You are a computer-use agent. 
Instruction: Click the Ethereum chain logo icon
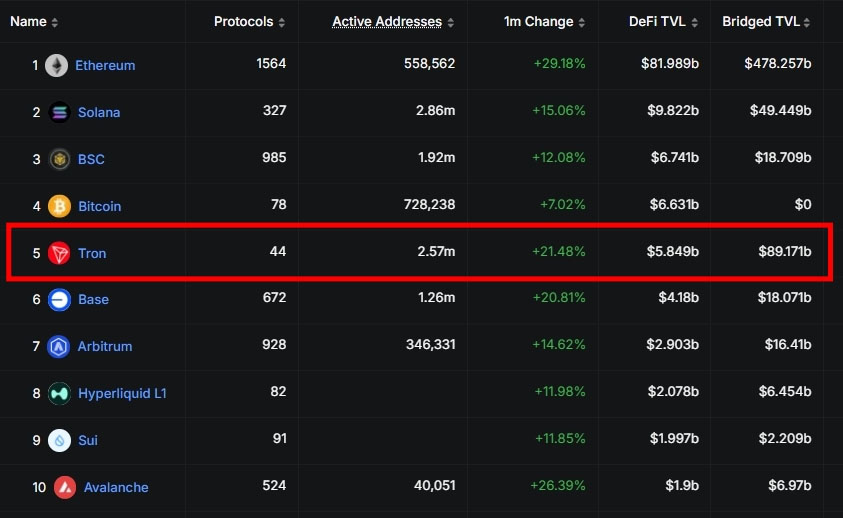[x=56, y=66]
